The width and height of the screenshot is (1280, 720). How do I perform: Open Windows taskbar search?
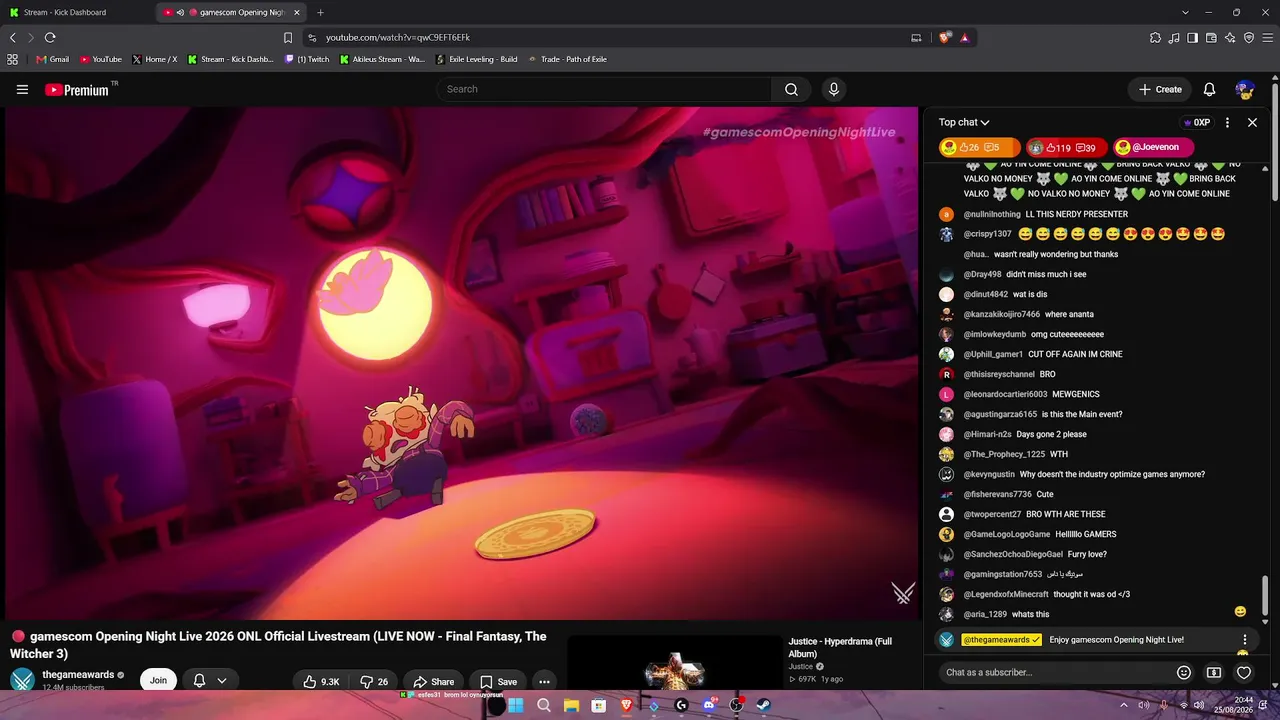[544, 705]
